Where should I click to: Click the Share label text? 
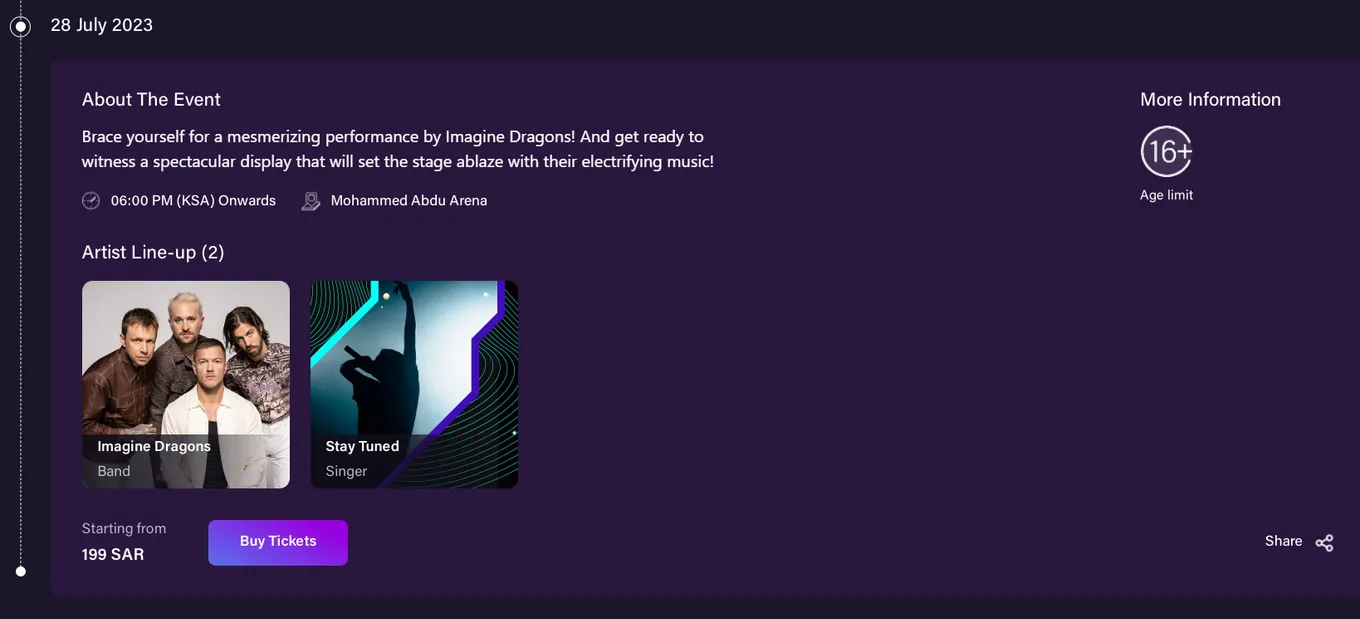pyautogui.click(x=1283, y=541)
